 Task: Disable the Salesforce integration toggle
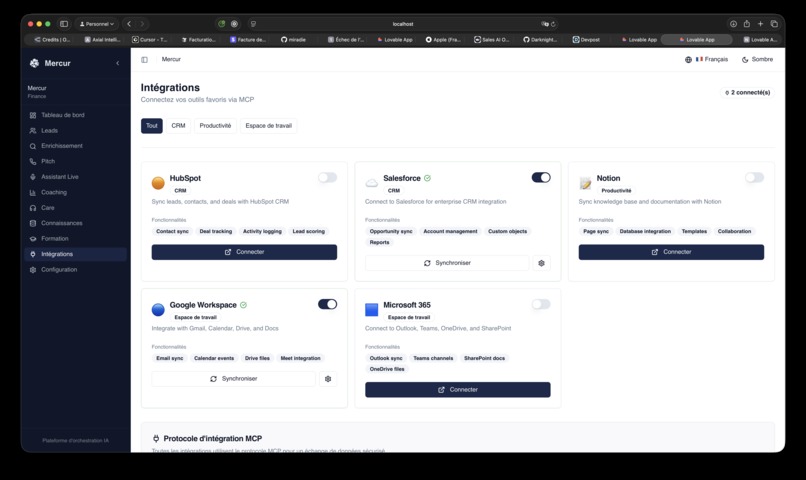tap(541, 177)
